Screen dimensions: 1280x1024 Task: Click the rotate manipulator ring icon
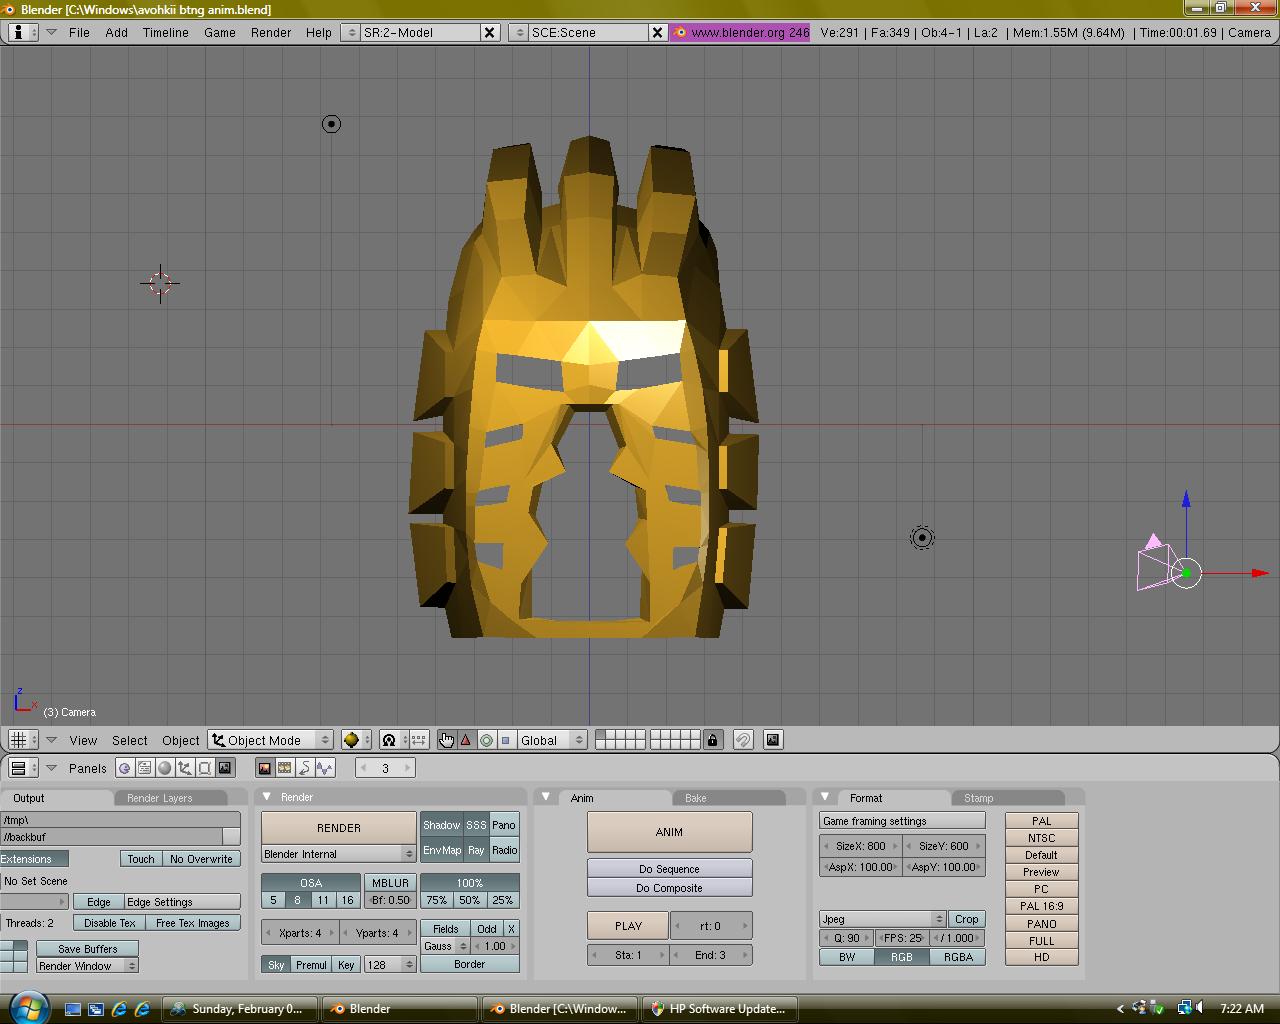point(486,740)
